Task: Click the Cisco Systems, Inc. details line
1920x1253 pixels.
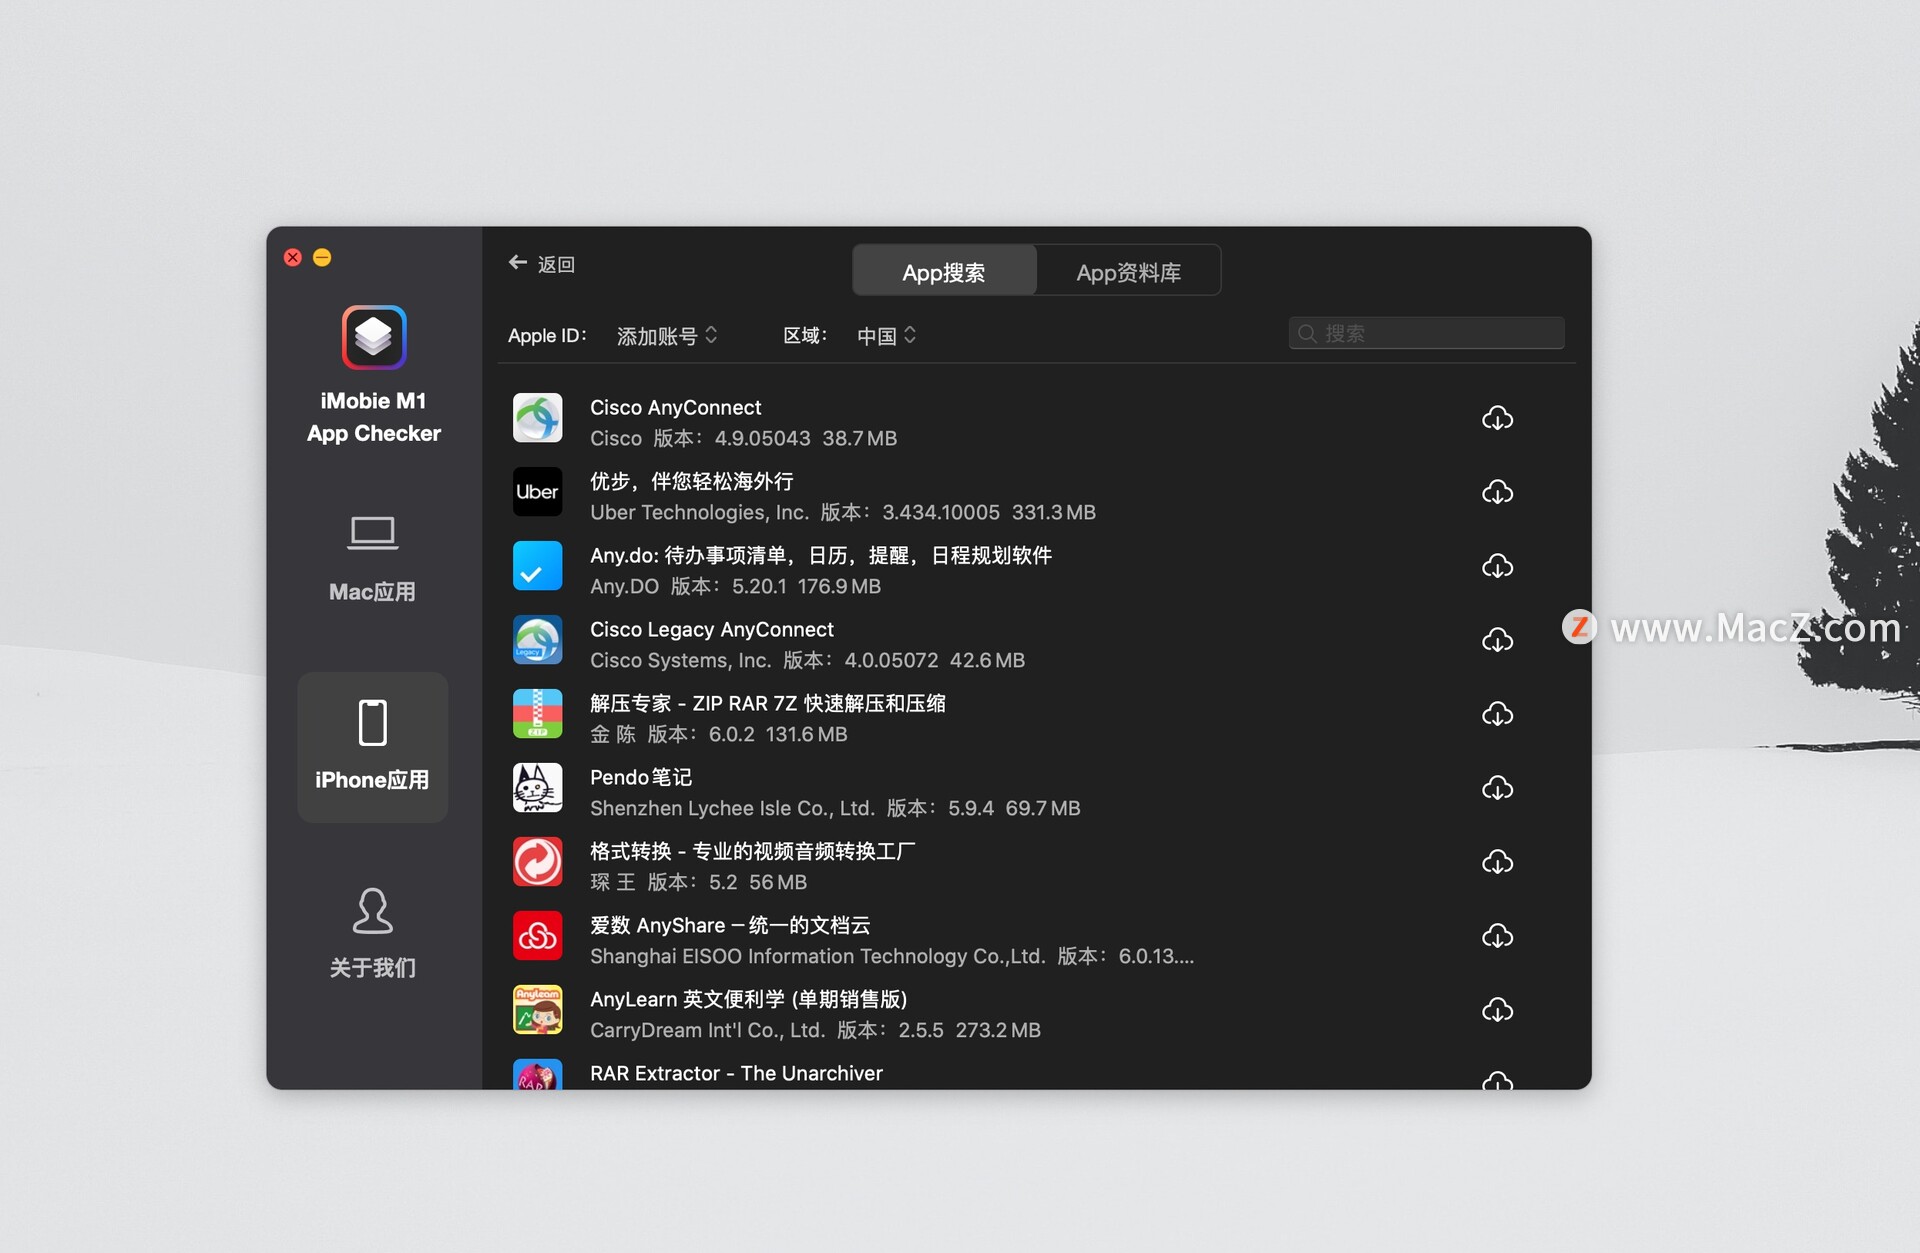Action: [x=807, y=660]
